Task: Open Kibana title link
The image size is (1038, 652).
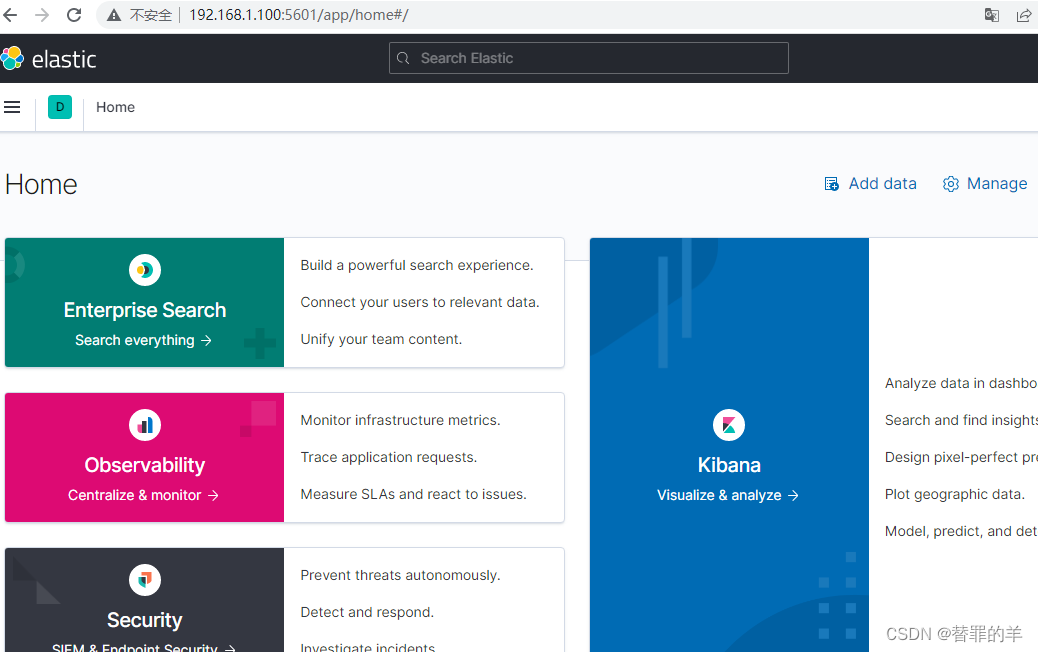Action: [729, 465]
